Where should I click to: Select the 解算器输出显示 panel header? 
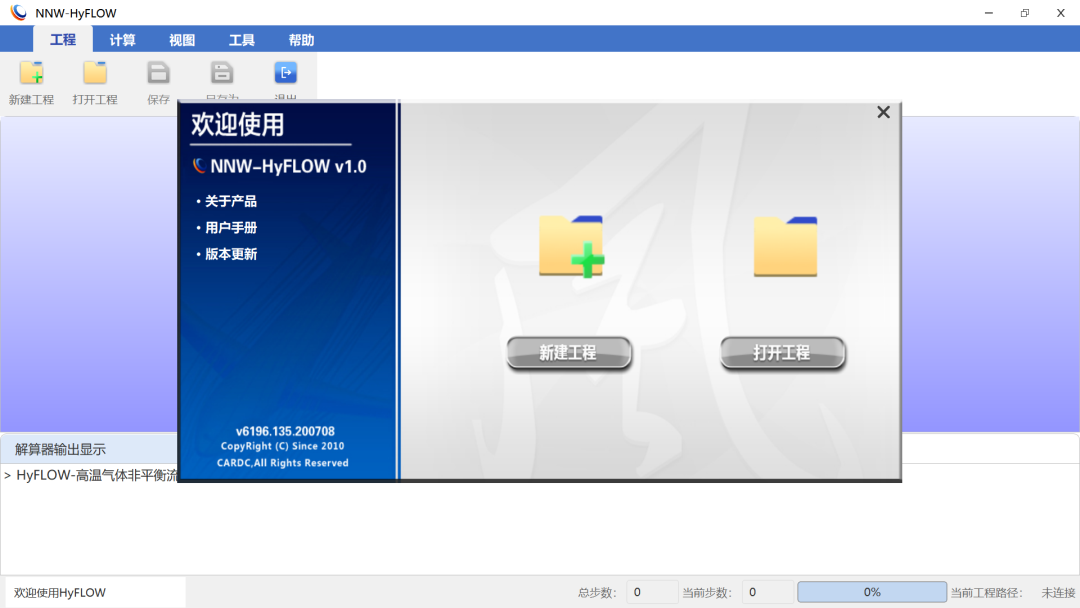click(61, 450)
